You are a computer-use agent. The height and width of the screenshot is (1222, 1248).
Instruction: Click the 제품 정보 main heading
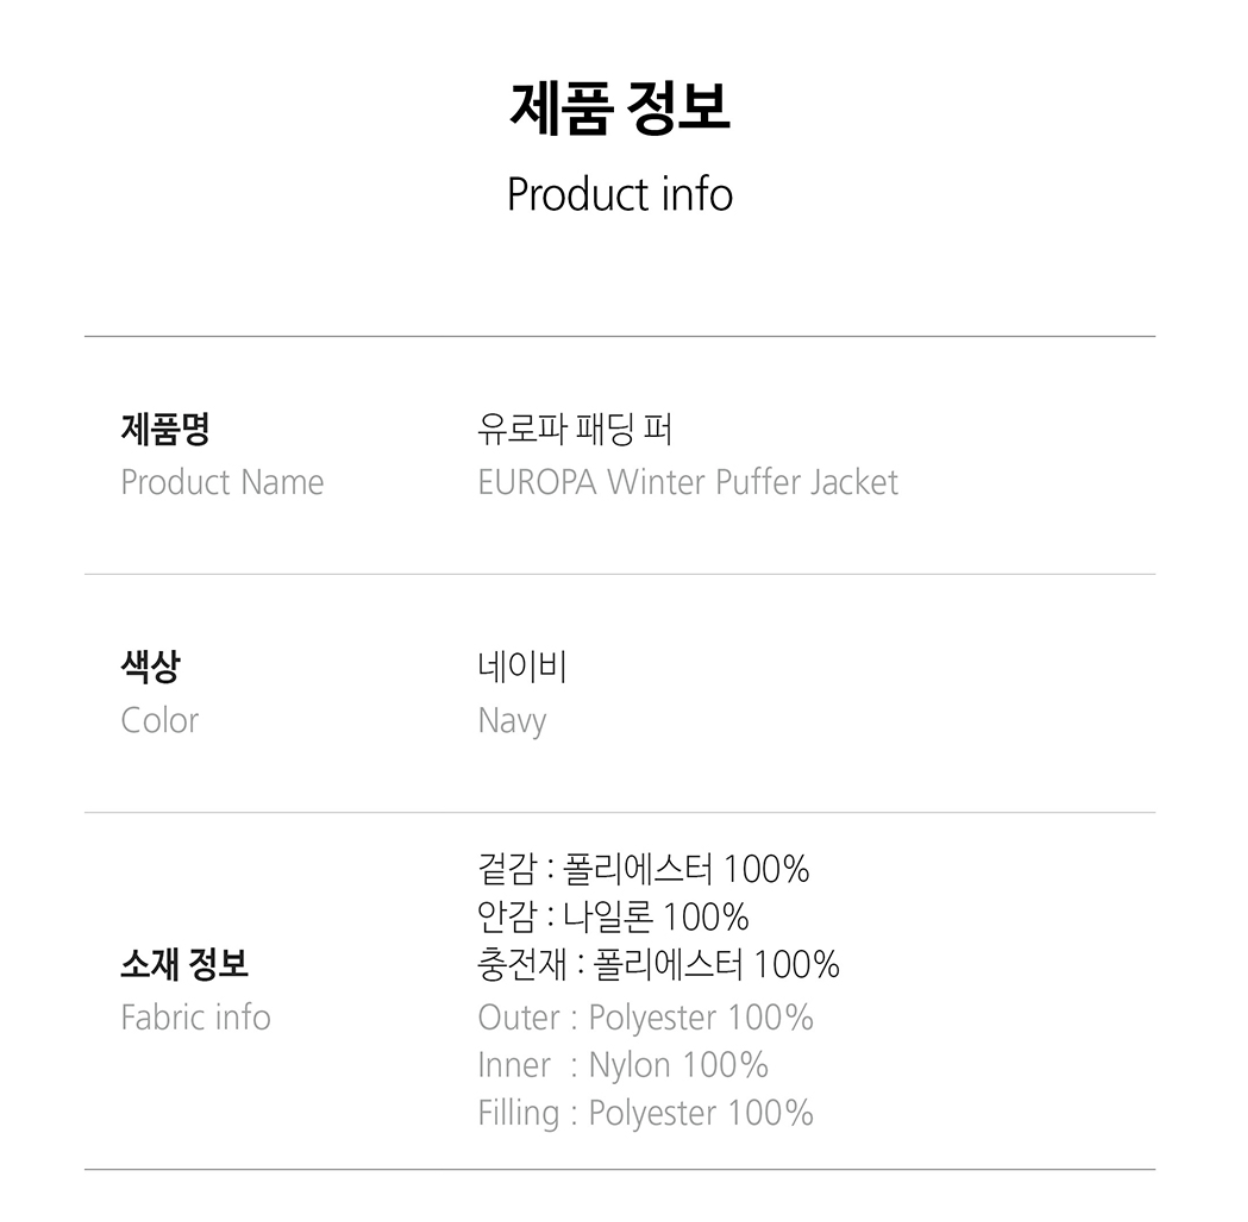point(620,108)
